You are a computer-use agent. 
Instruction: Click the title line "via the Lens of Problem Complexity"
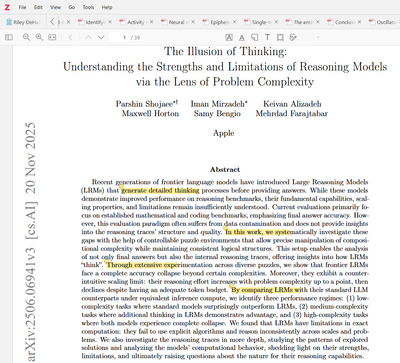tap(225, 82)
